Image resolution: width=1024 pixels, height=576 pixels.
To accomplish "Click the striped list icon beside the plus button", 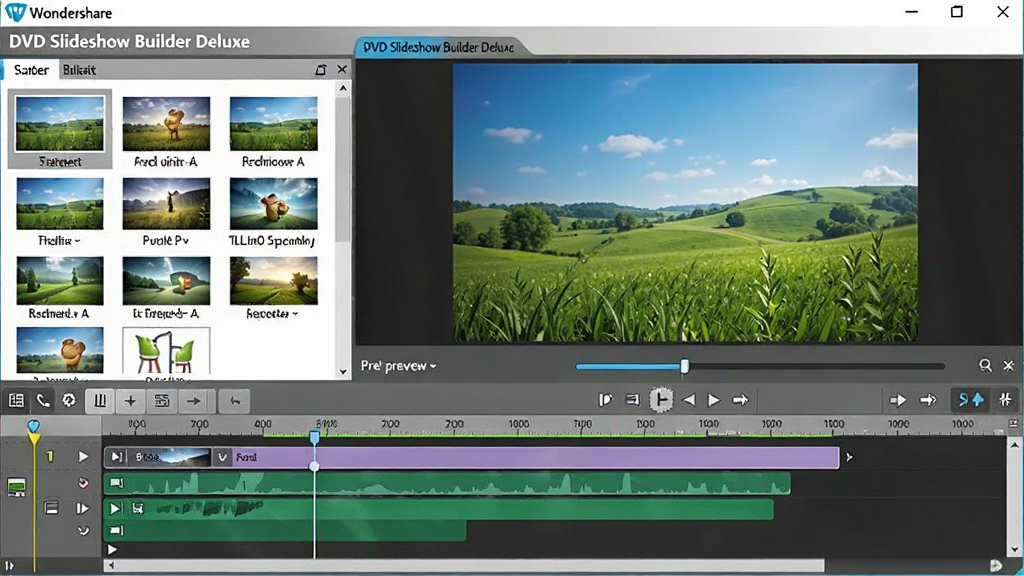I will [161, 401].
